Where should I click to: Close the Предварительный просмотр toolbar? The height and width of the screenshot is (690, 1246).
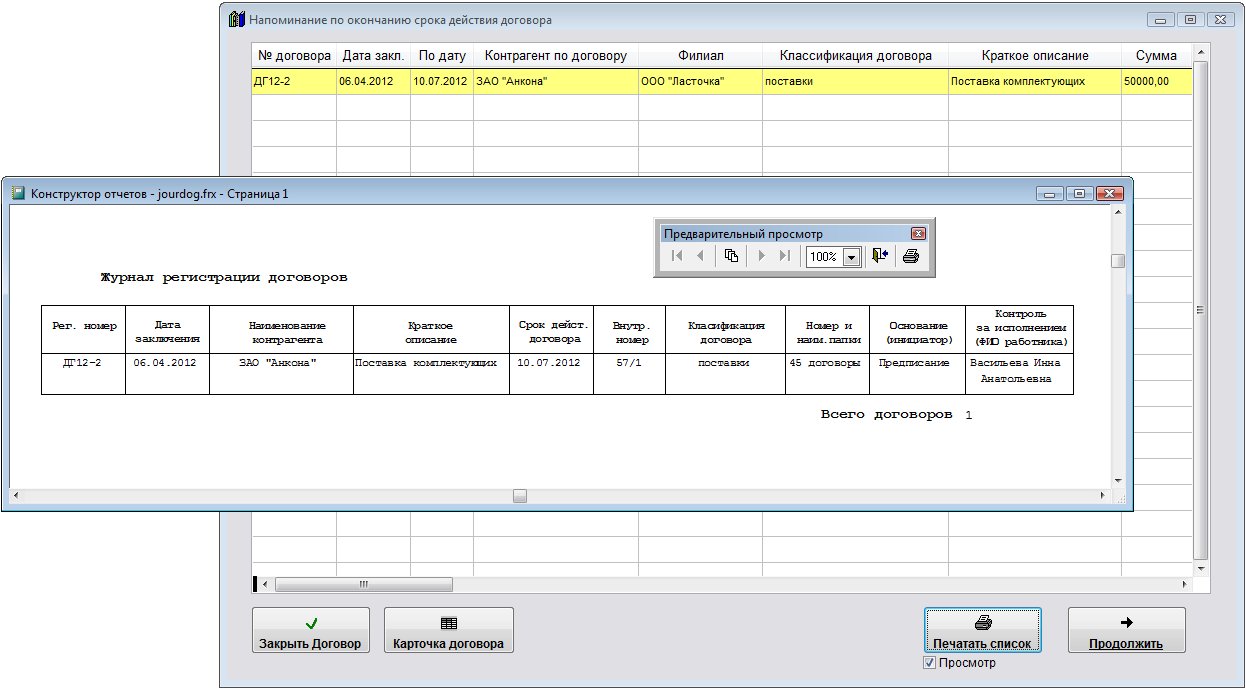click(917, 233)
